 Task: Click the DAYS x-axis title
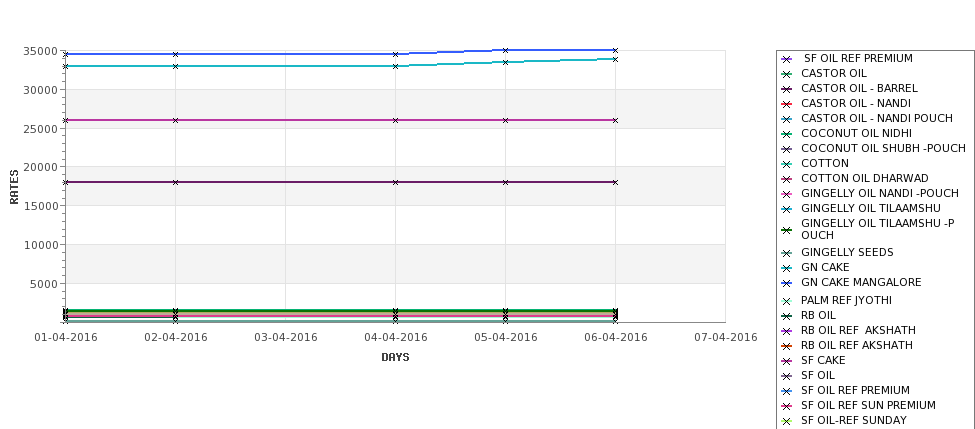pyautogui.click(x=395, y=358)
